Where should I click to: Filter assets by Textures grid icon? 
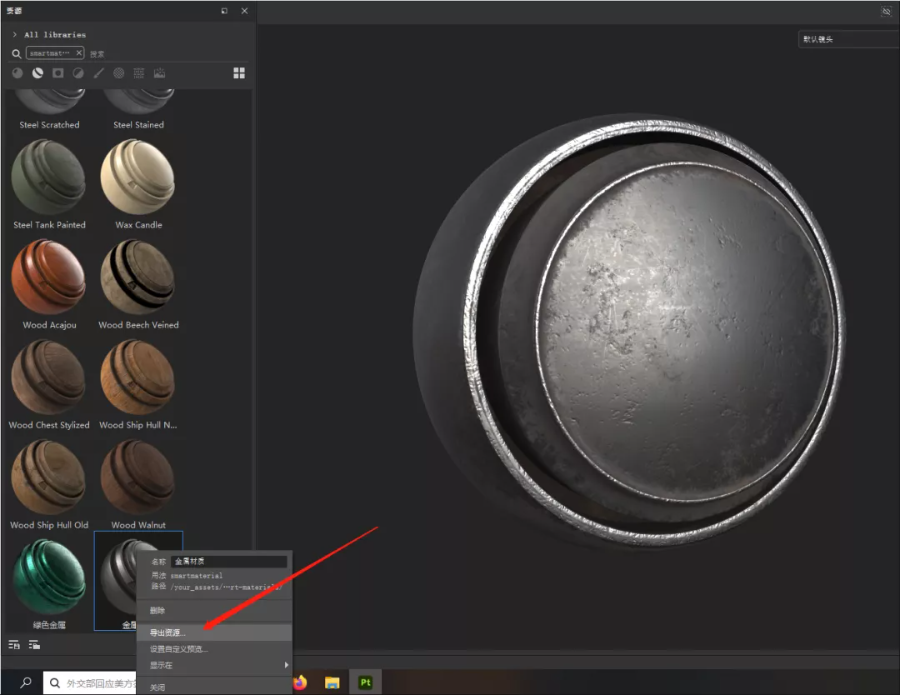point(139,73)
